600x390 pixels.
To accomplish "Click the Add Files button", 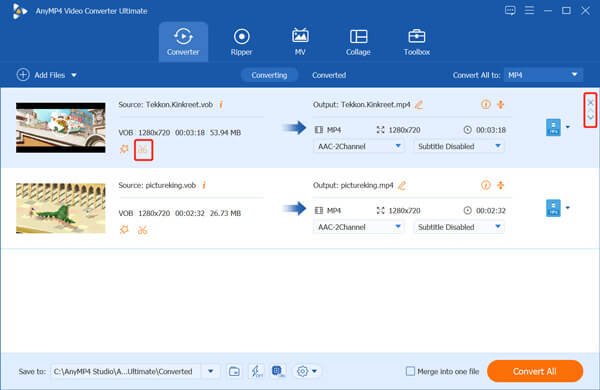I will click(41, 75).
